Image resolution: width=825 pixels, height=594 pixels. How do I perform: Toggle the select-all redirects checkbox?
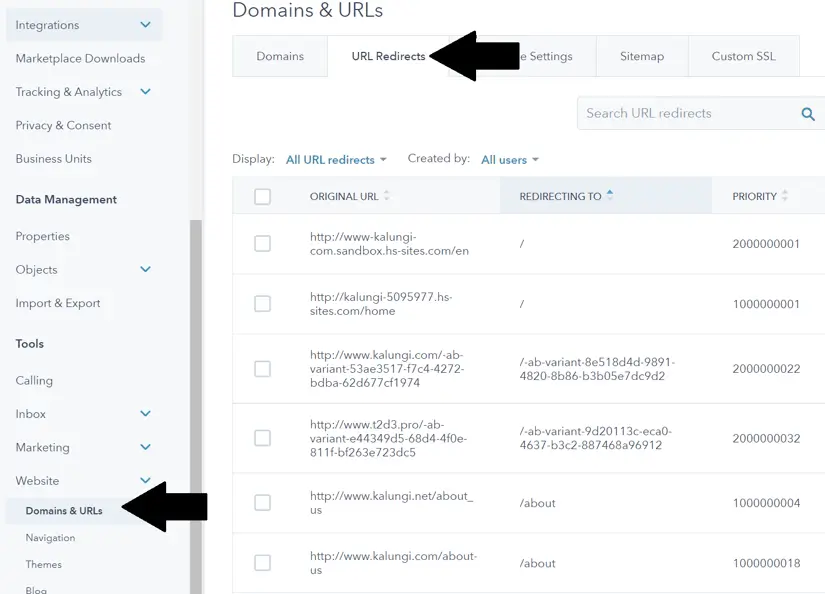click(x=262, y=196)
